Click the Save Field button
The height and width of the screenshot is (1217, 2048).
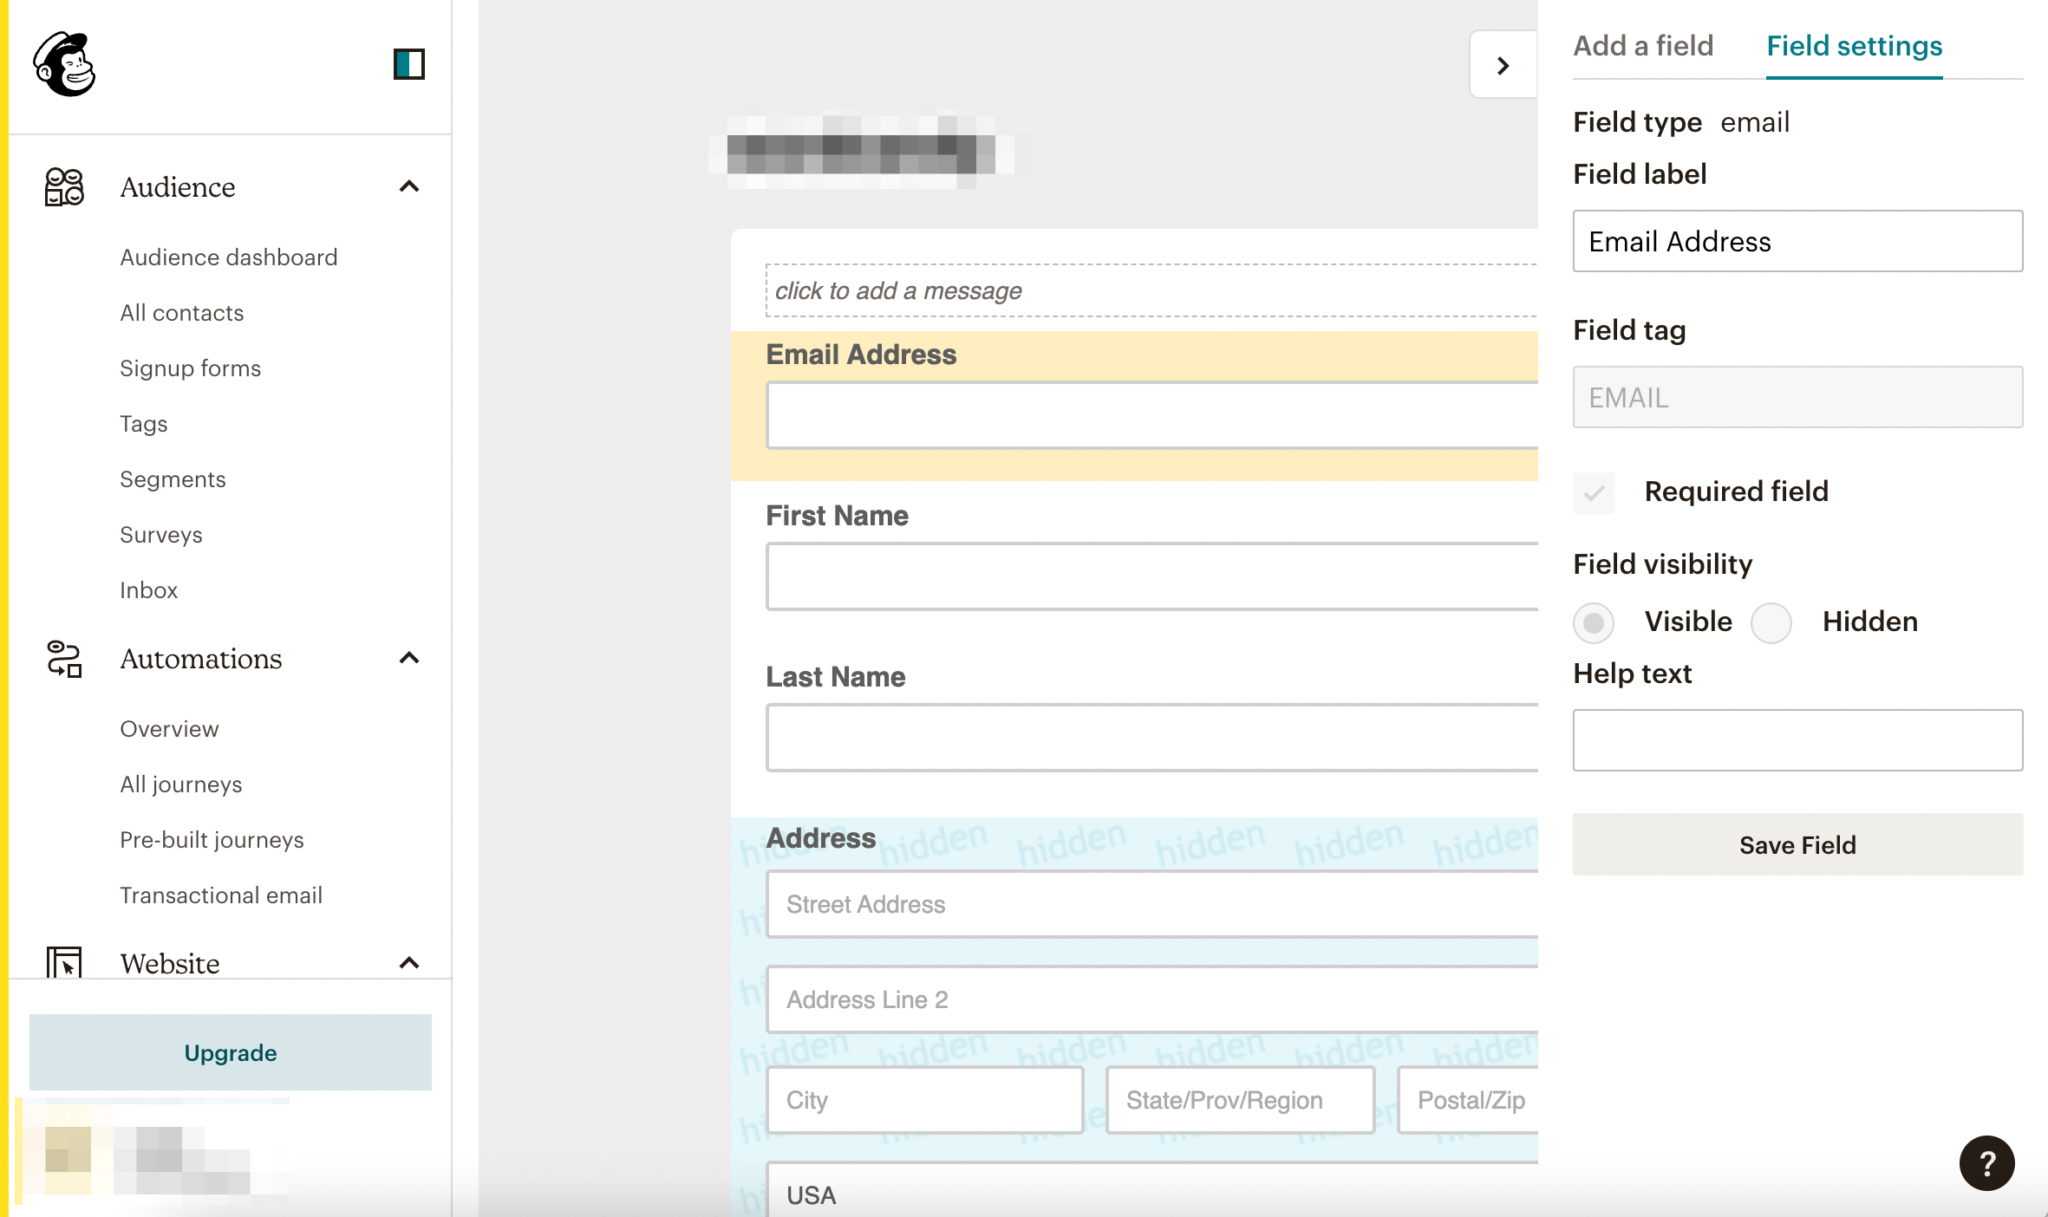(x=1796, y=845)
